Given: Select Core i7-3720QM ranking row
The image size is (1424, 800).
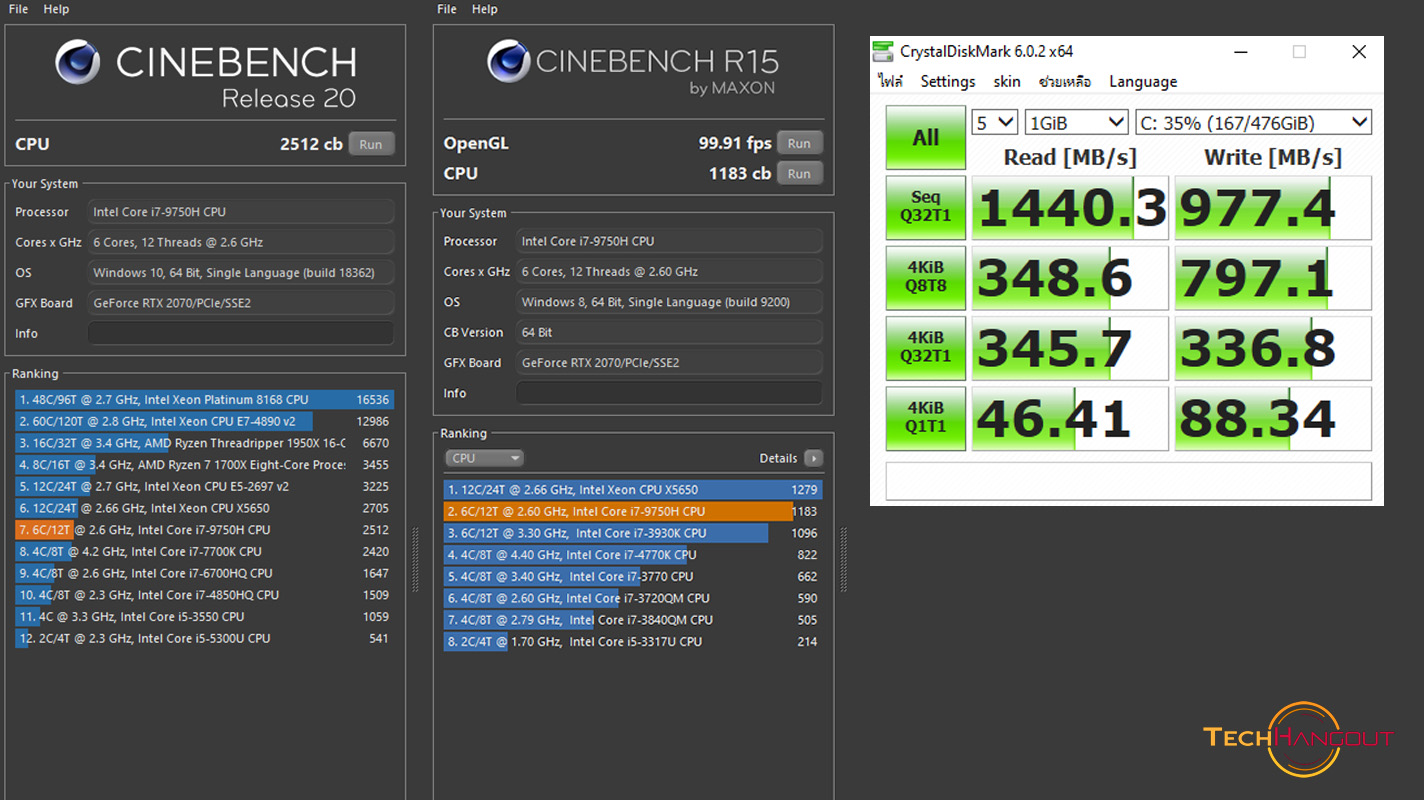Looking at the screenshot, I should coord(633,598).
